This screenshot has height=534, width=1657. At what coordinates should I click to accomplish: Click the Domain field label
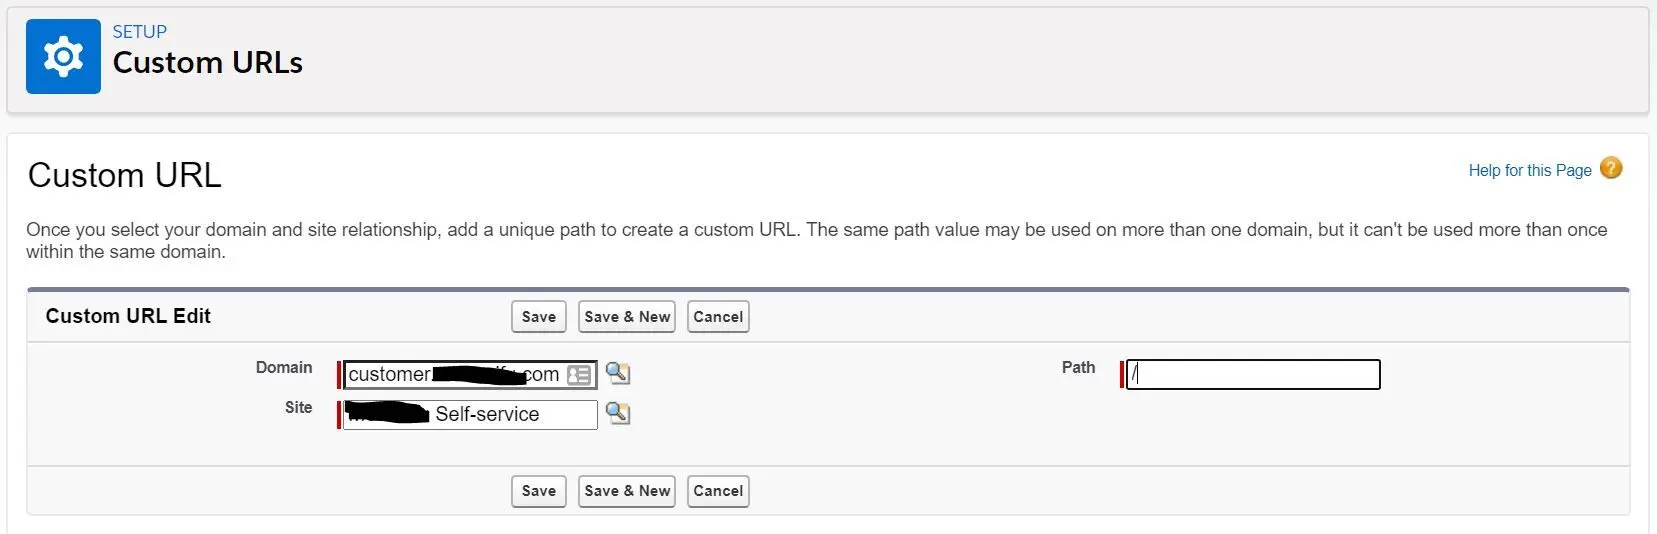tap(284, 368)
